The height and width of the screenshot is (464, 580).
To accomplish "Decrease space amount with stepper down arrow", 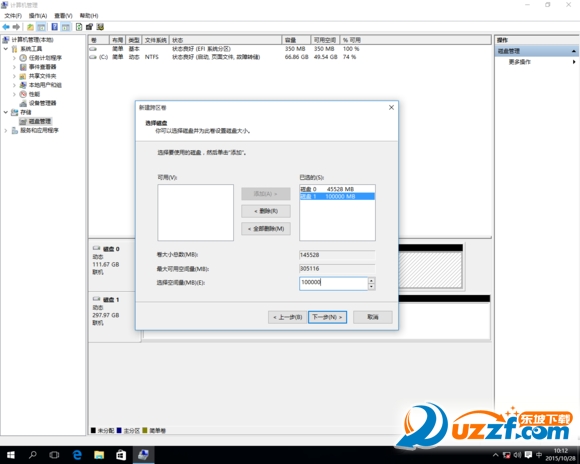I will (371, 287).
